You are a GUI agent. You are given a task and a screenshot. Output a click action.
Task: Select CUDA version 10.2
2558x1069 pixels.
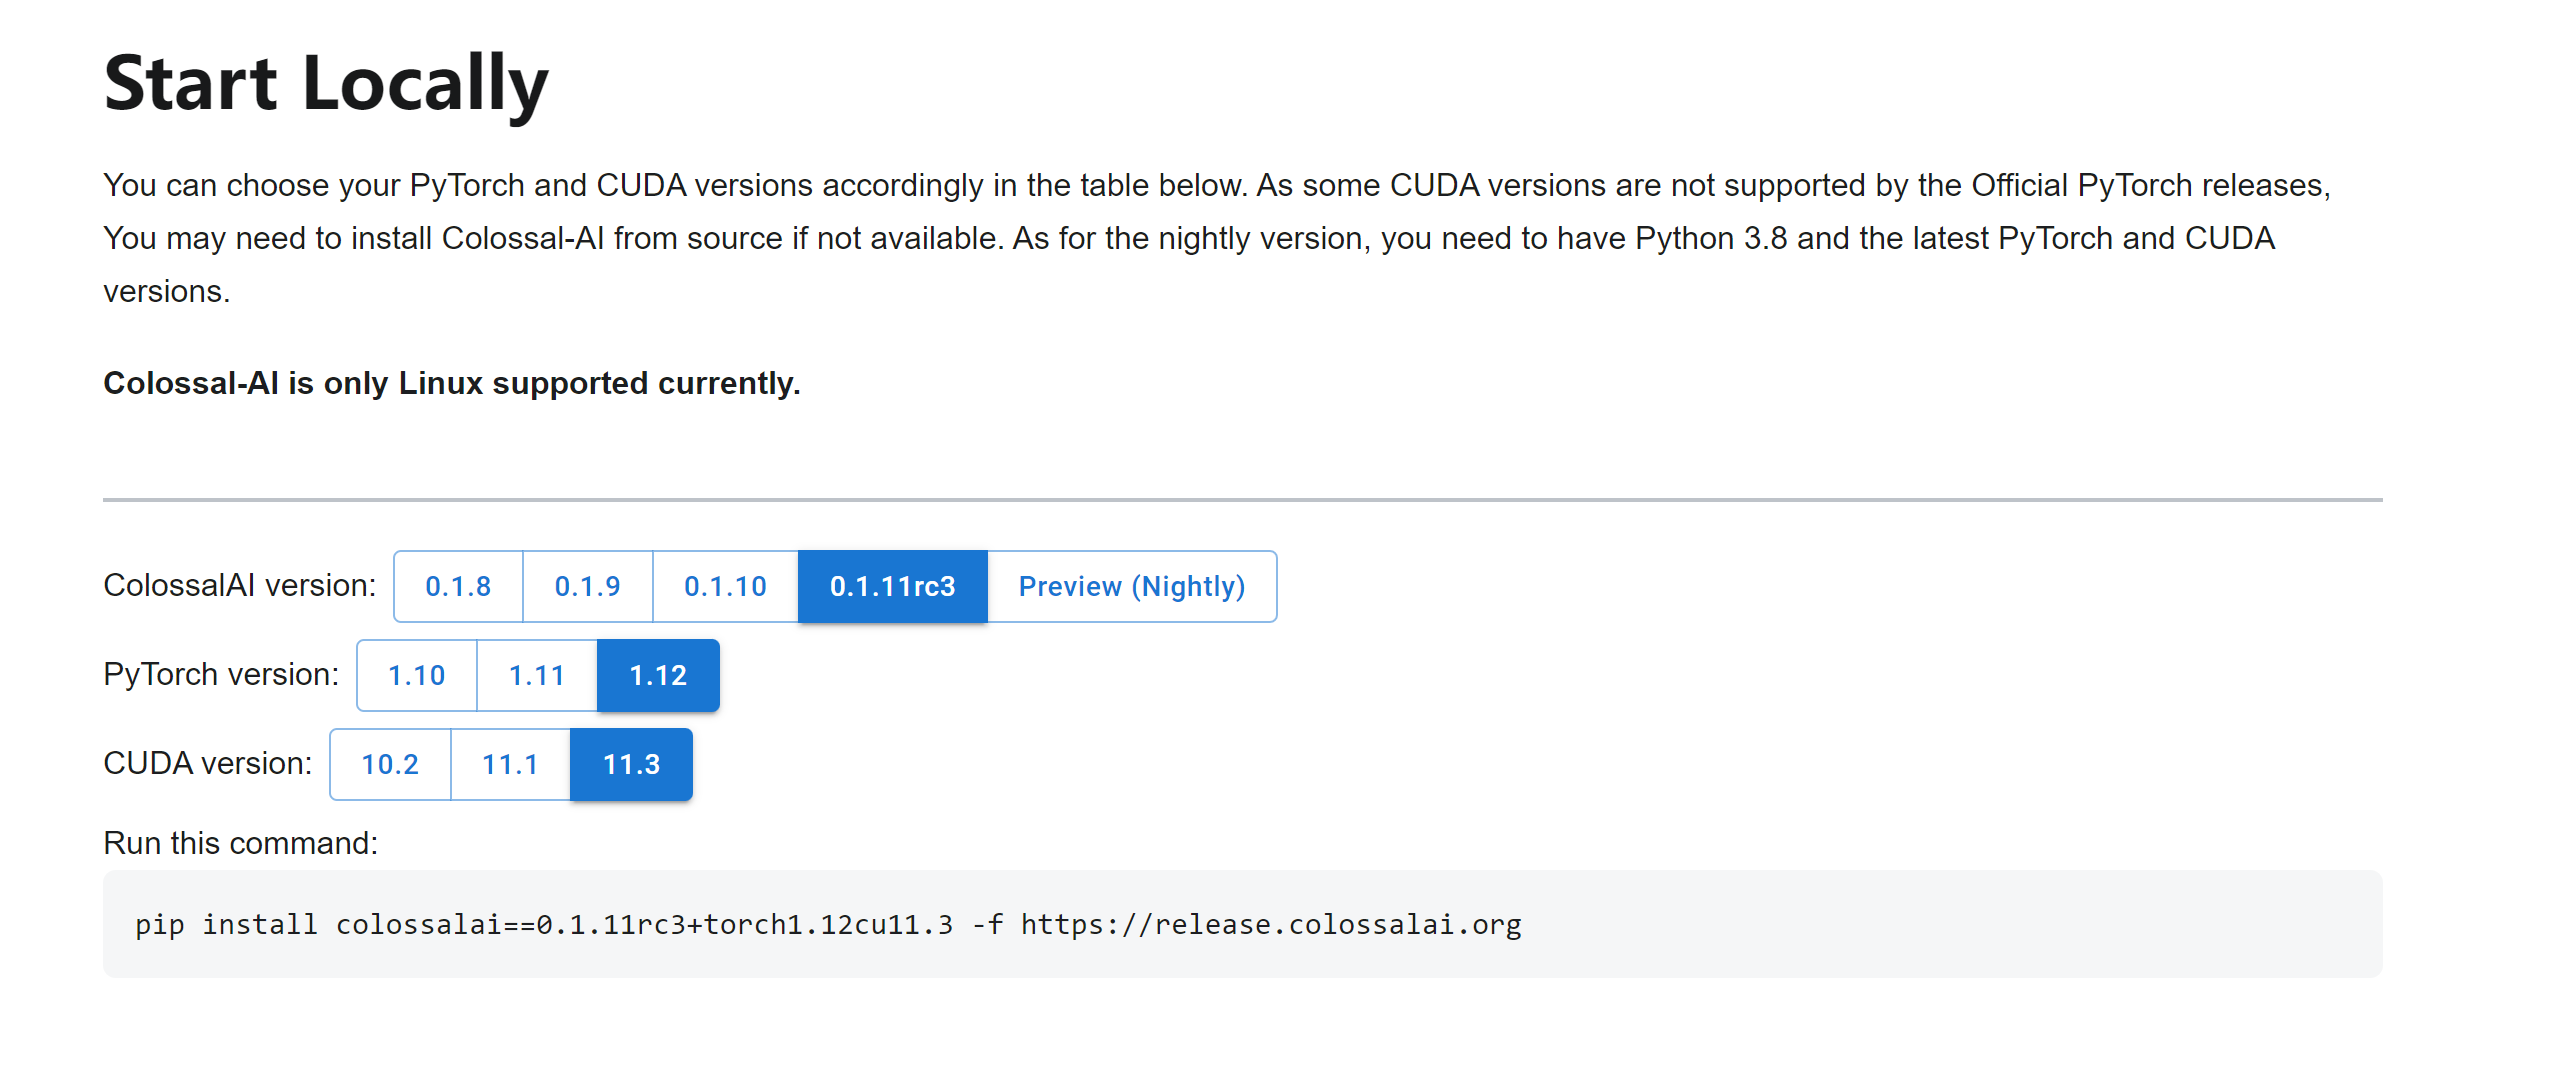tap(390, 764)
